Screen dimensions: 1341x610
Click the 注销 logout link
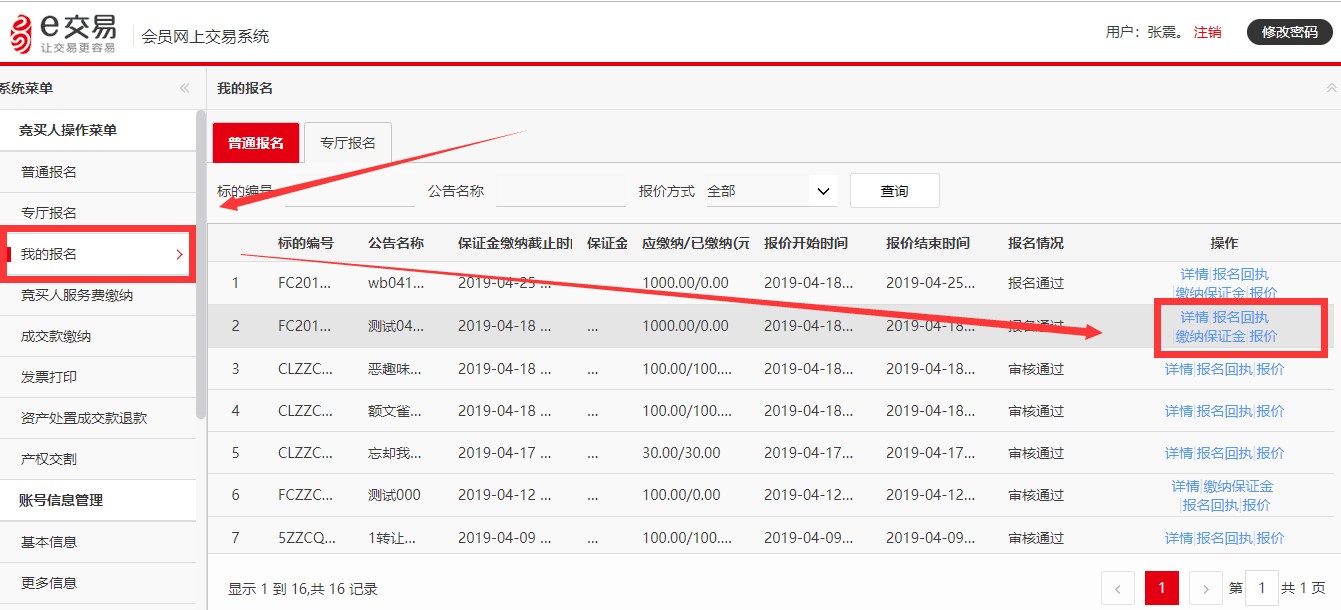coord(1207,32)
